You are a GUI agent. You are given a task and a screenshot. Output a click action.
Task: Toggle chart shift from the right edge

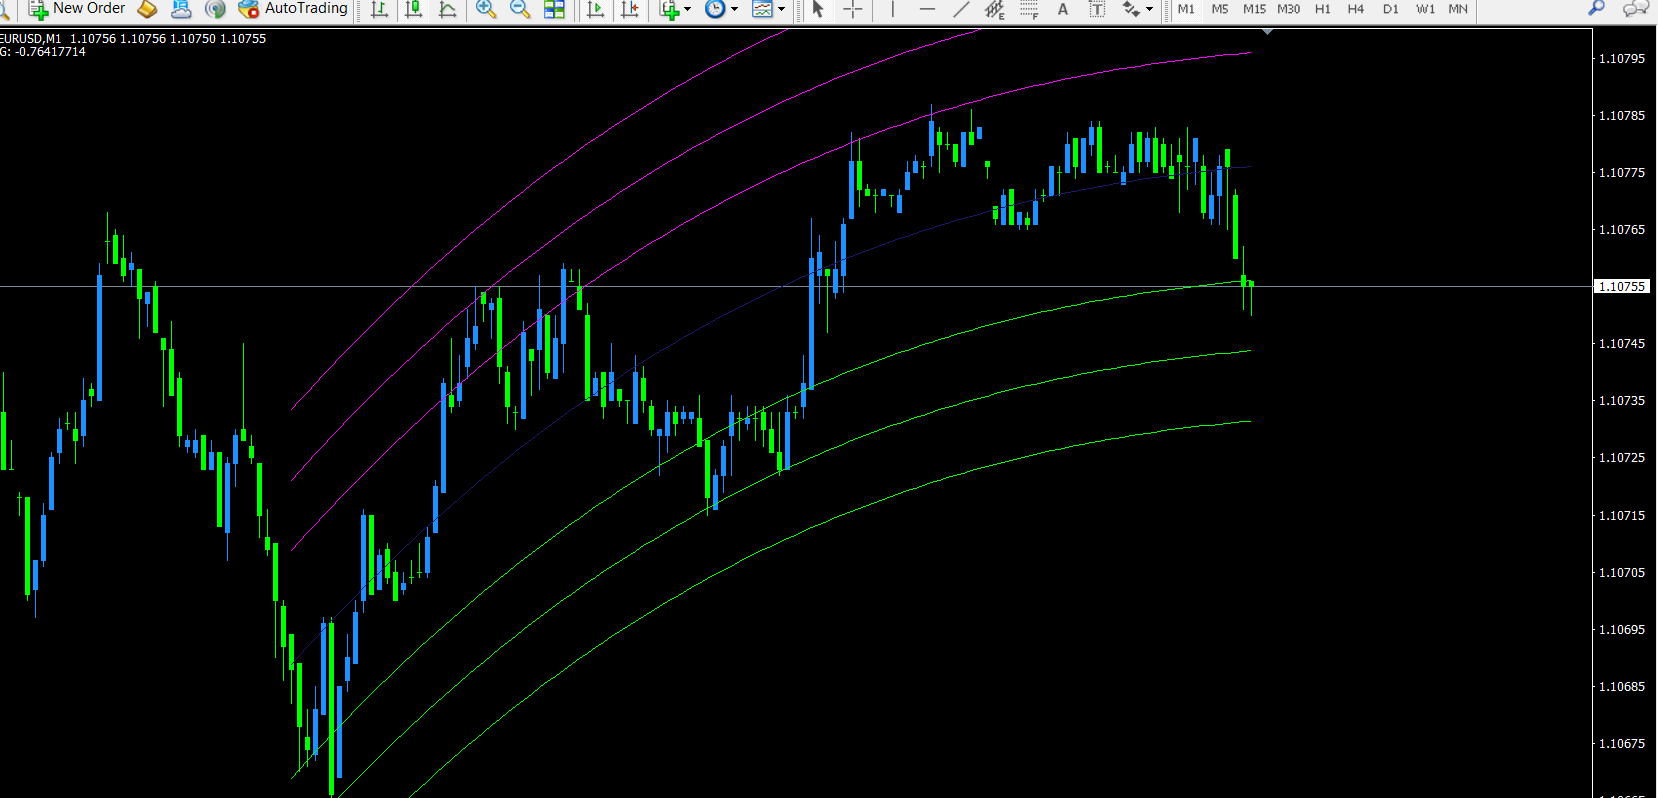point(630,9)
